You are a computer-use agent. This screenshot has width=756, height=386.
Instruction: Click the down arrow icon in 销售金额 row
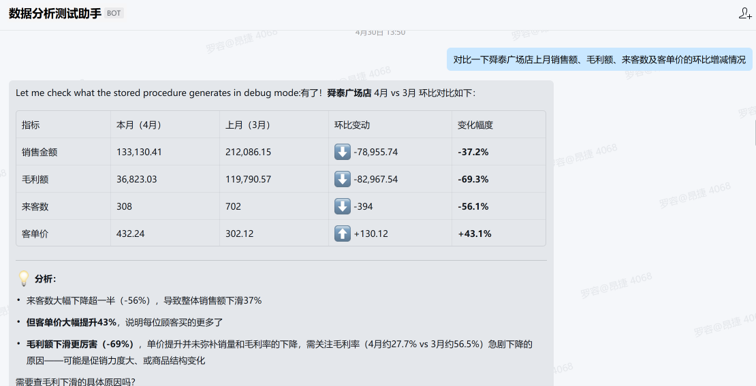342,152
